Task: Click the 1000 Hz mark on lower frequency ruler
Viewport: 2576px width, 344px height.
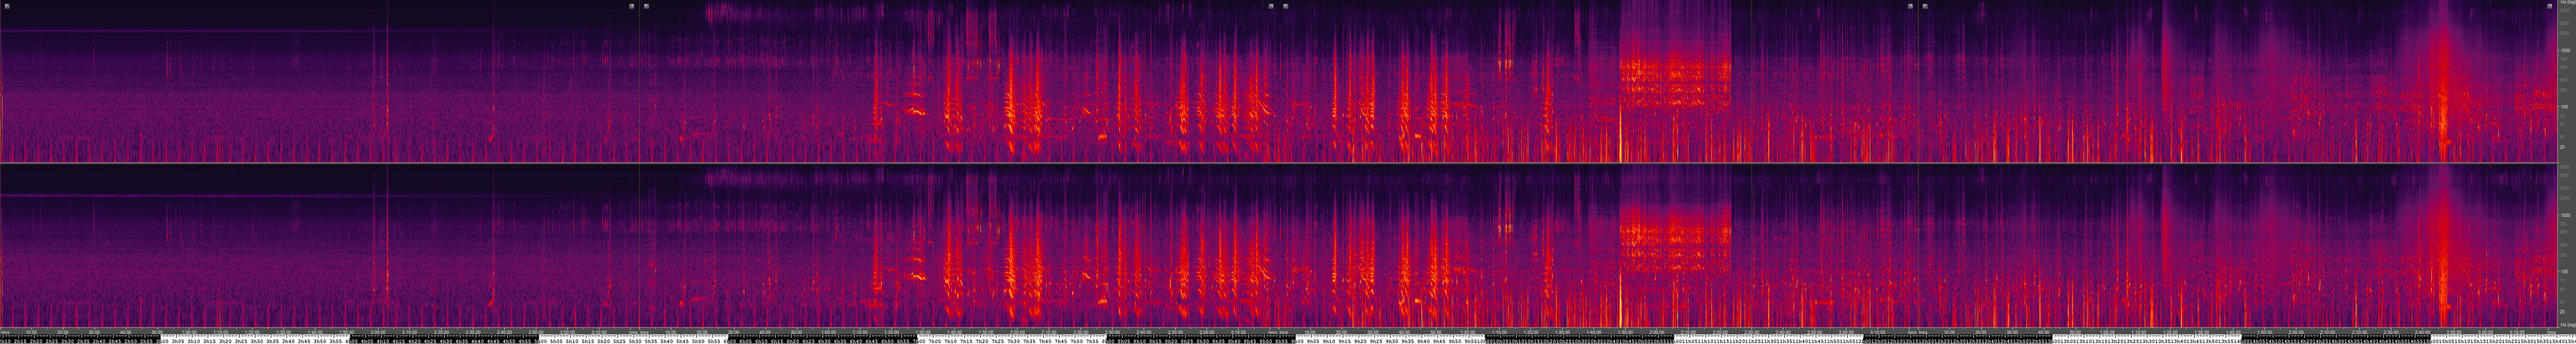Action: tap(2565, 214)
